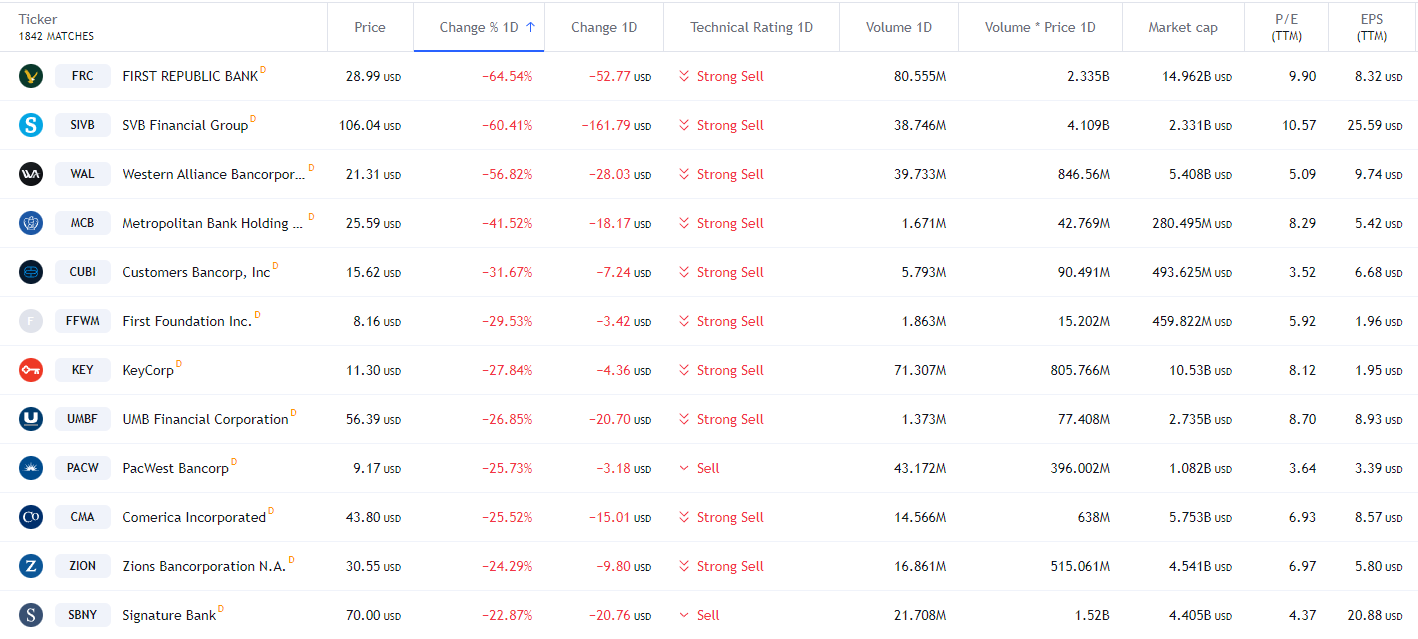Screen dimensions: 1418x639
Task: Click the Comerica Incorporated logo icon
Action: pos(31,517)
